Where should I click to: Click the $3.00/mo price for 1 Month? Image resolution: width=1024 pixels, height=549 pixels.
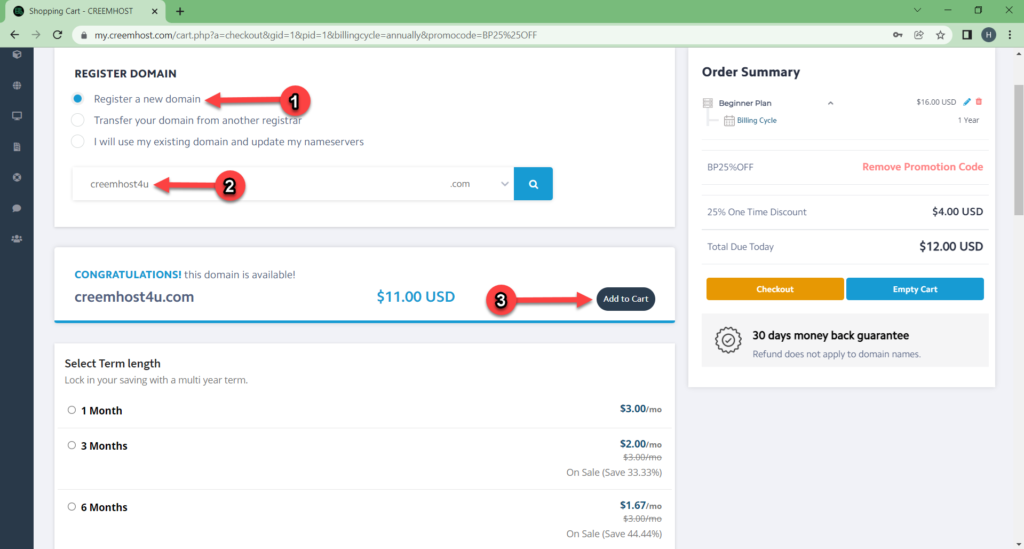click(640, 409)
